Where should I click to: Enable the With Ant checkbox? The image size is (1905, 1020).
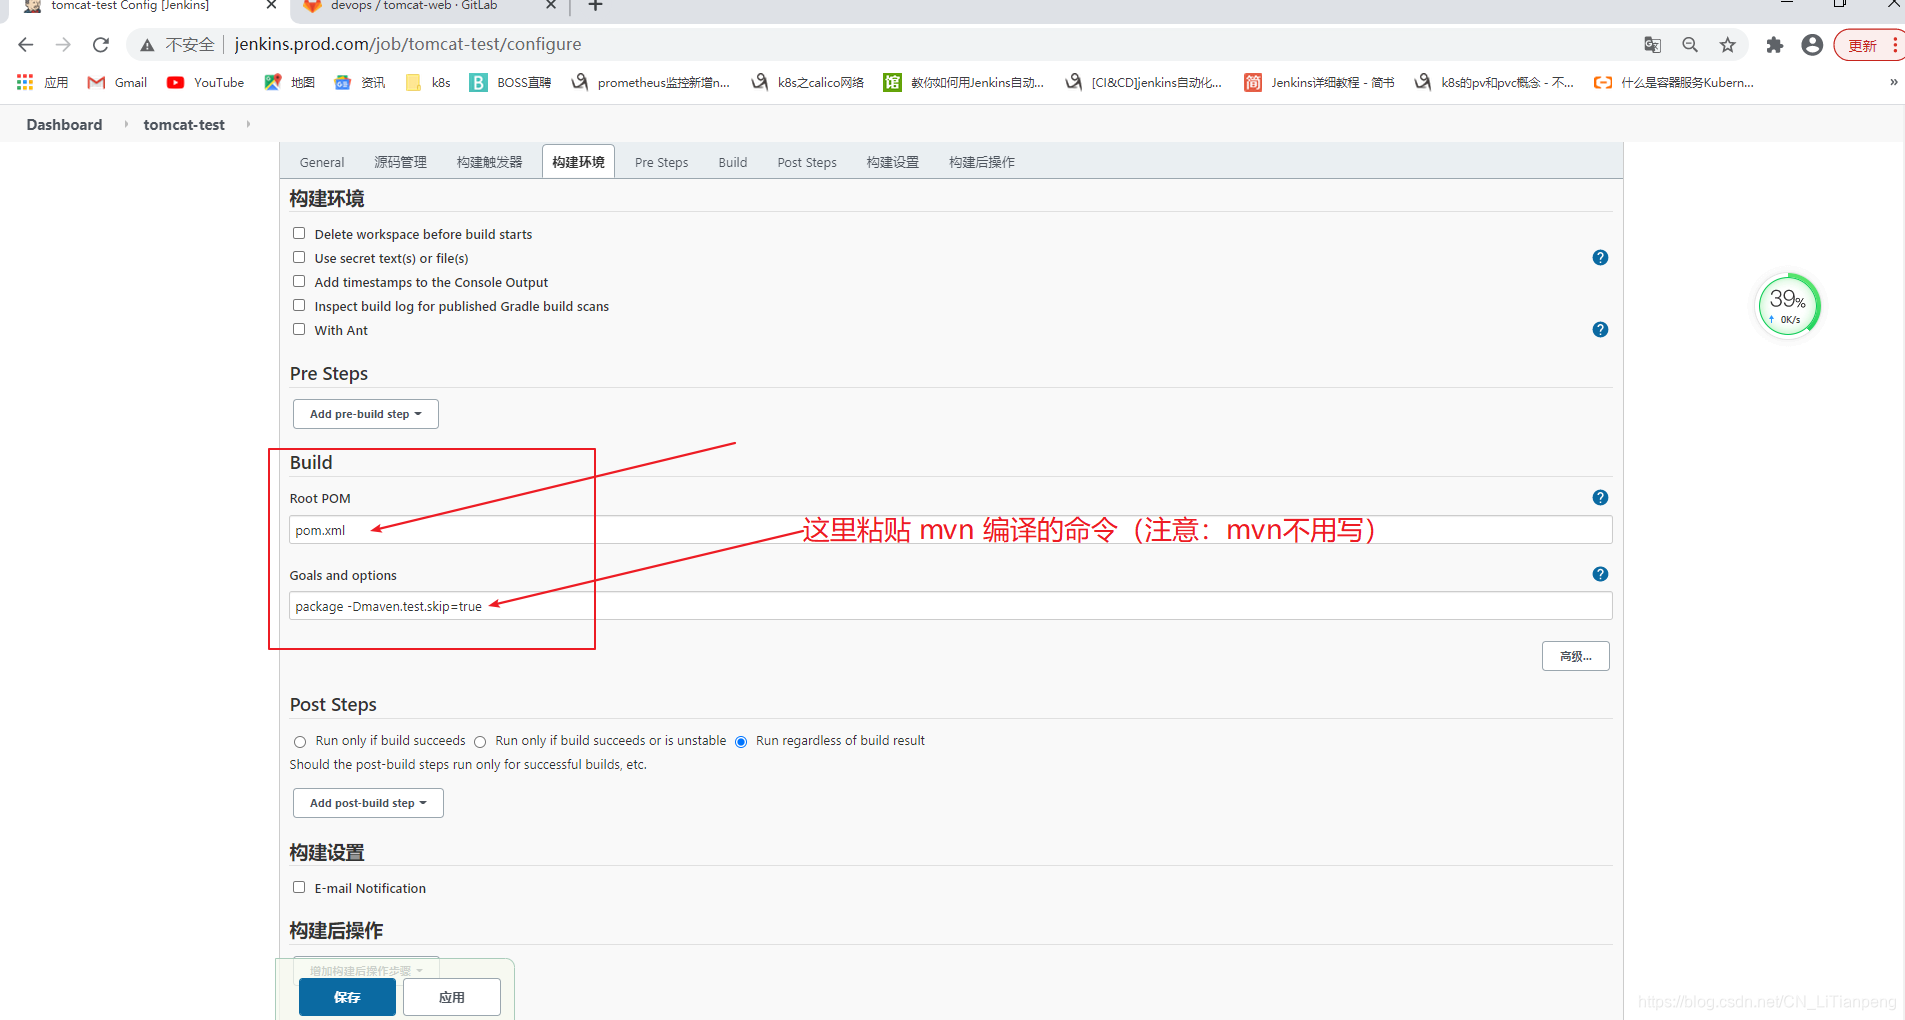(x=299, y=329)
